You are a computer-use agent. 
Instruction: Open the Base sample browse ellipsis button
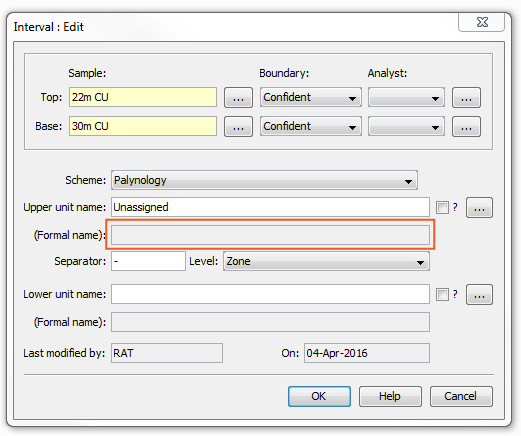238,126
